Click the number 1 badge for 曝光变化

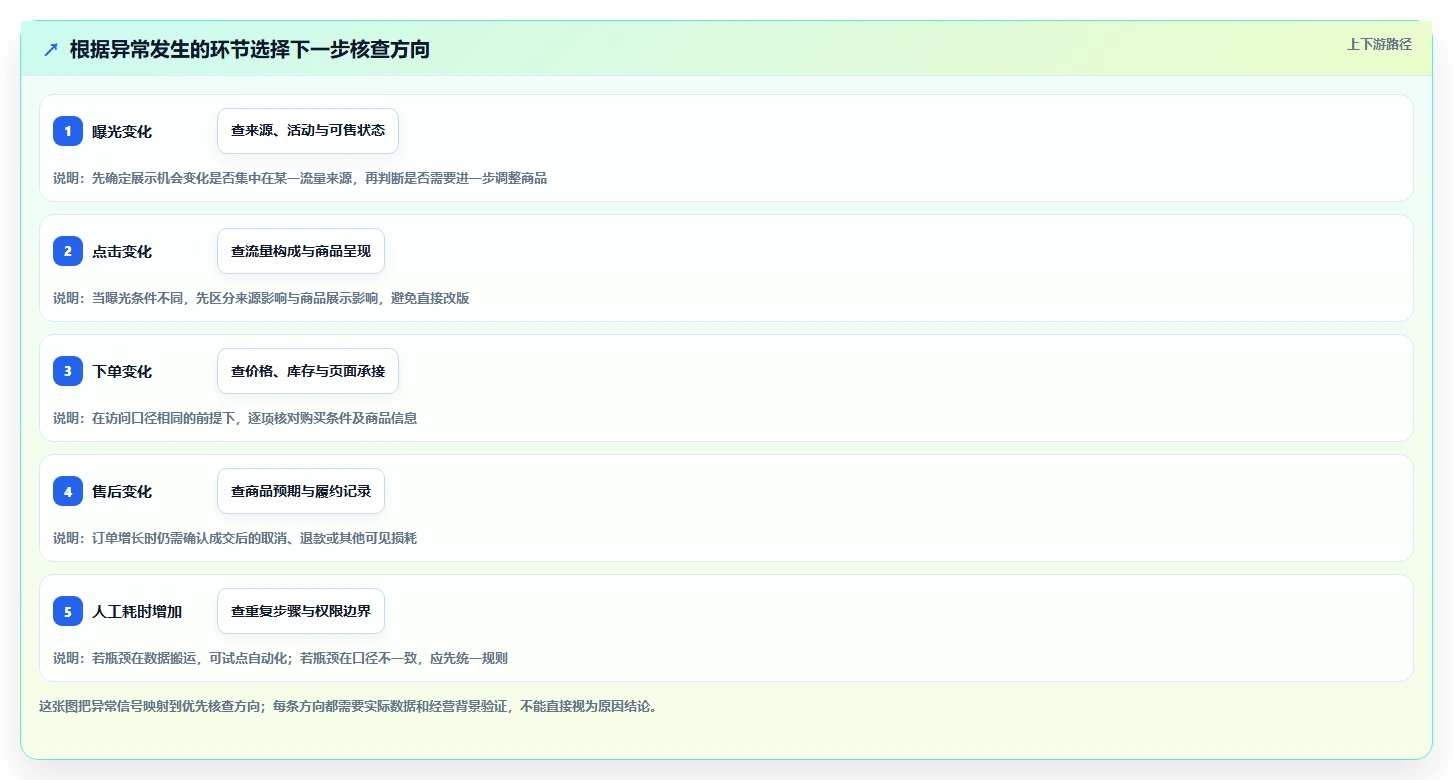pyautogui.click(x=68, y=131)
